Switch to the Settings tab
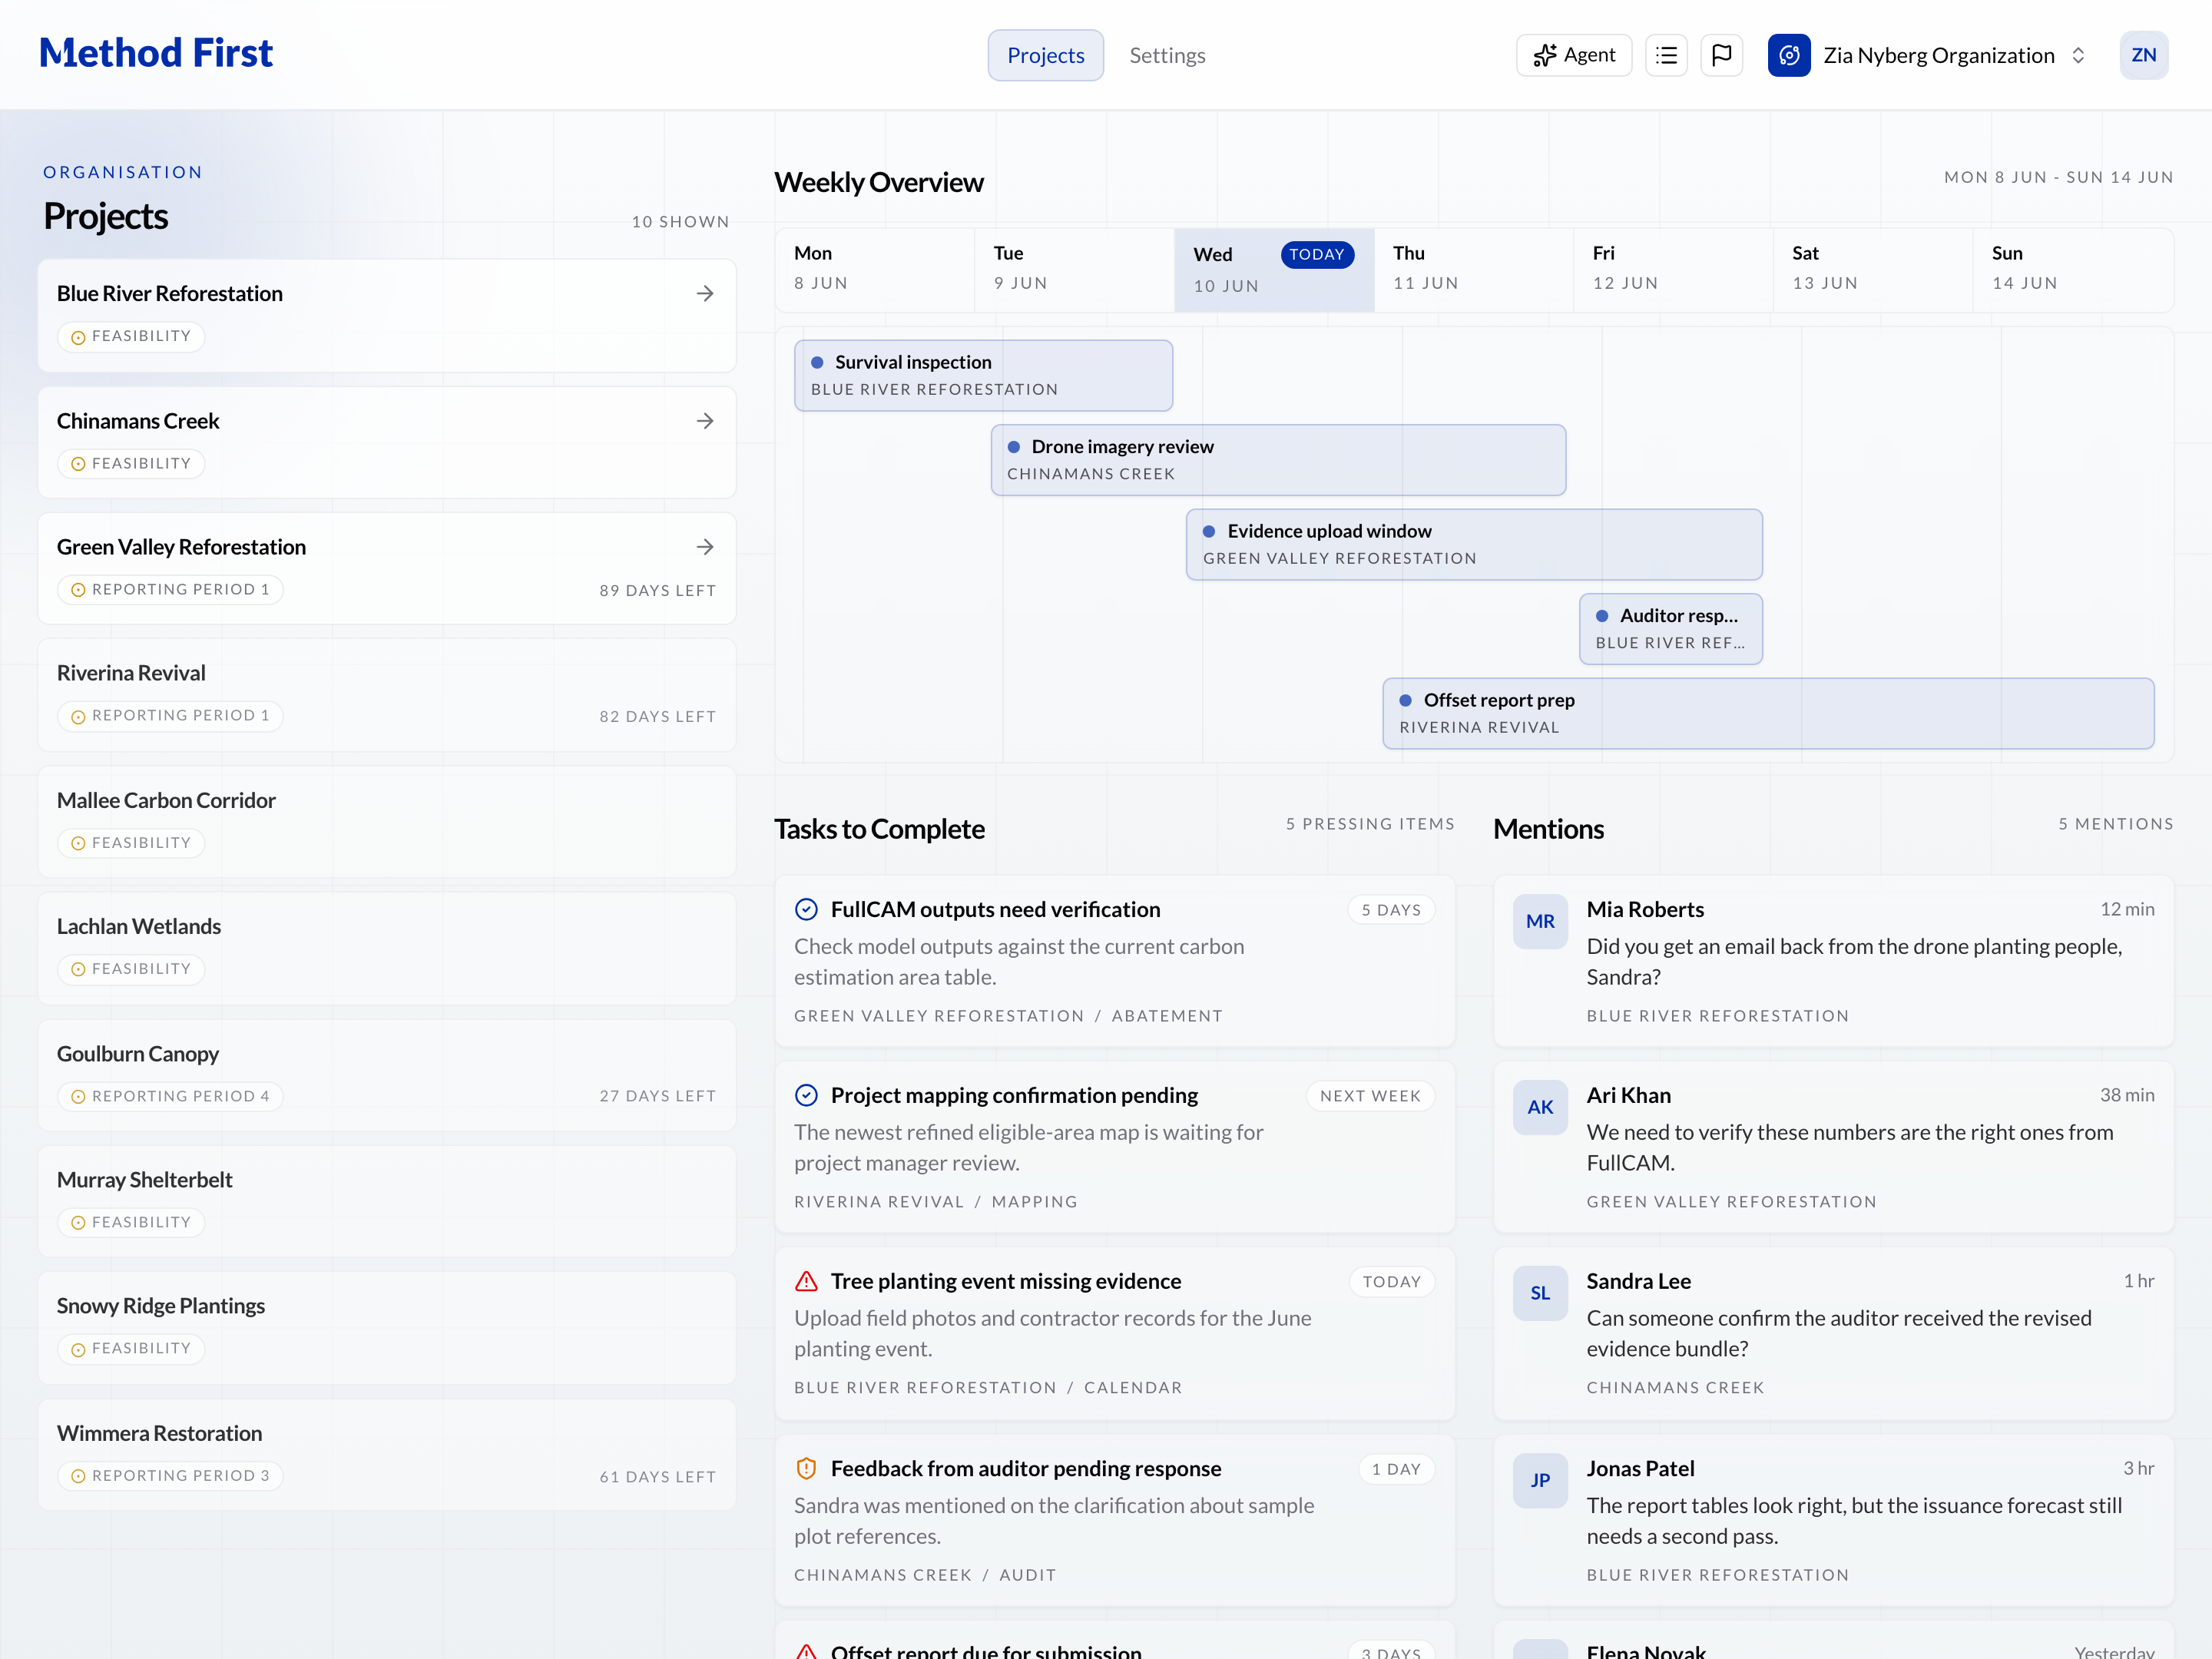The height and width of the screenshot is (1659, 2212). pos(1167,55)
